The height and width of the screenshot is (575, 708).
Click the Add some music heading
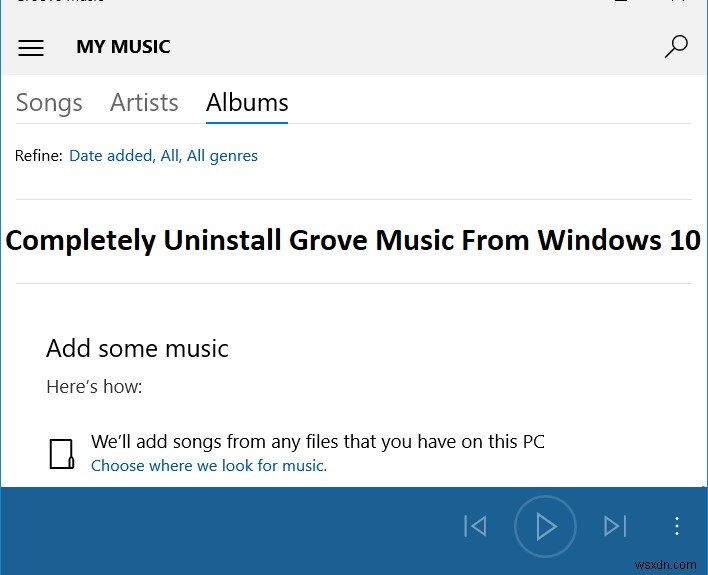[137, 348]
